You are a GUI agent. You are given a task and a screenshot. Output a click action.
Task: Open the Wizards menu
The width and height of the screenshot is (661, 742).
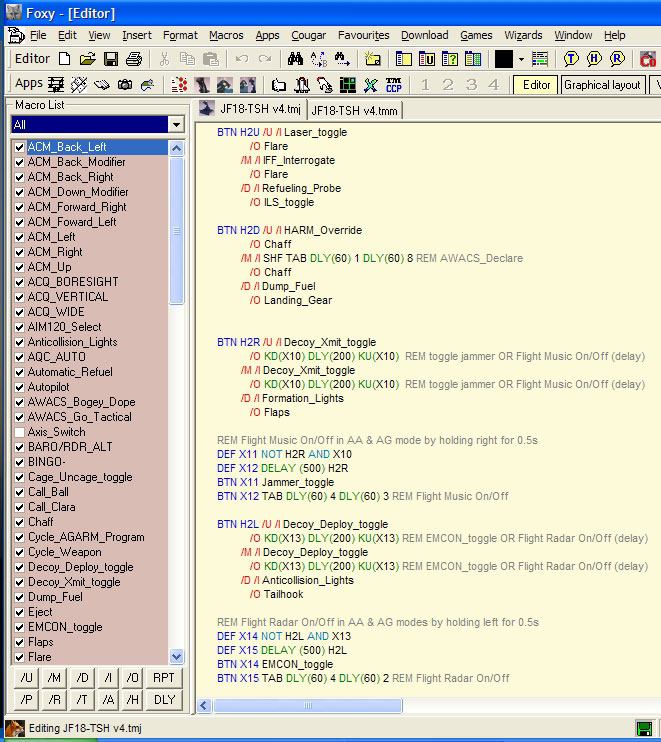coord(523,35)
